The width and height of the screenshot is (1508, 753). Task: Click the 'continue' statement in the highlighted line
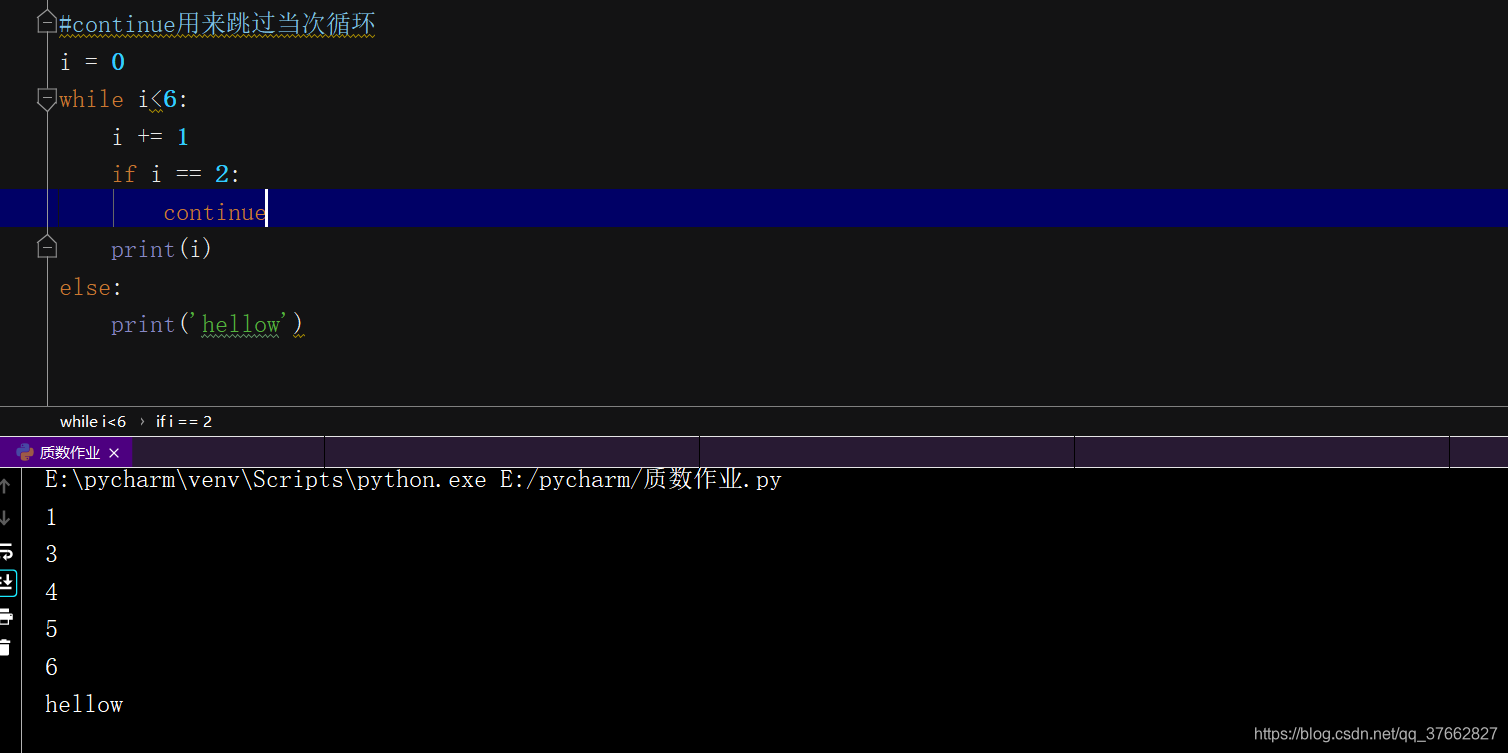coord(214,212)
